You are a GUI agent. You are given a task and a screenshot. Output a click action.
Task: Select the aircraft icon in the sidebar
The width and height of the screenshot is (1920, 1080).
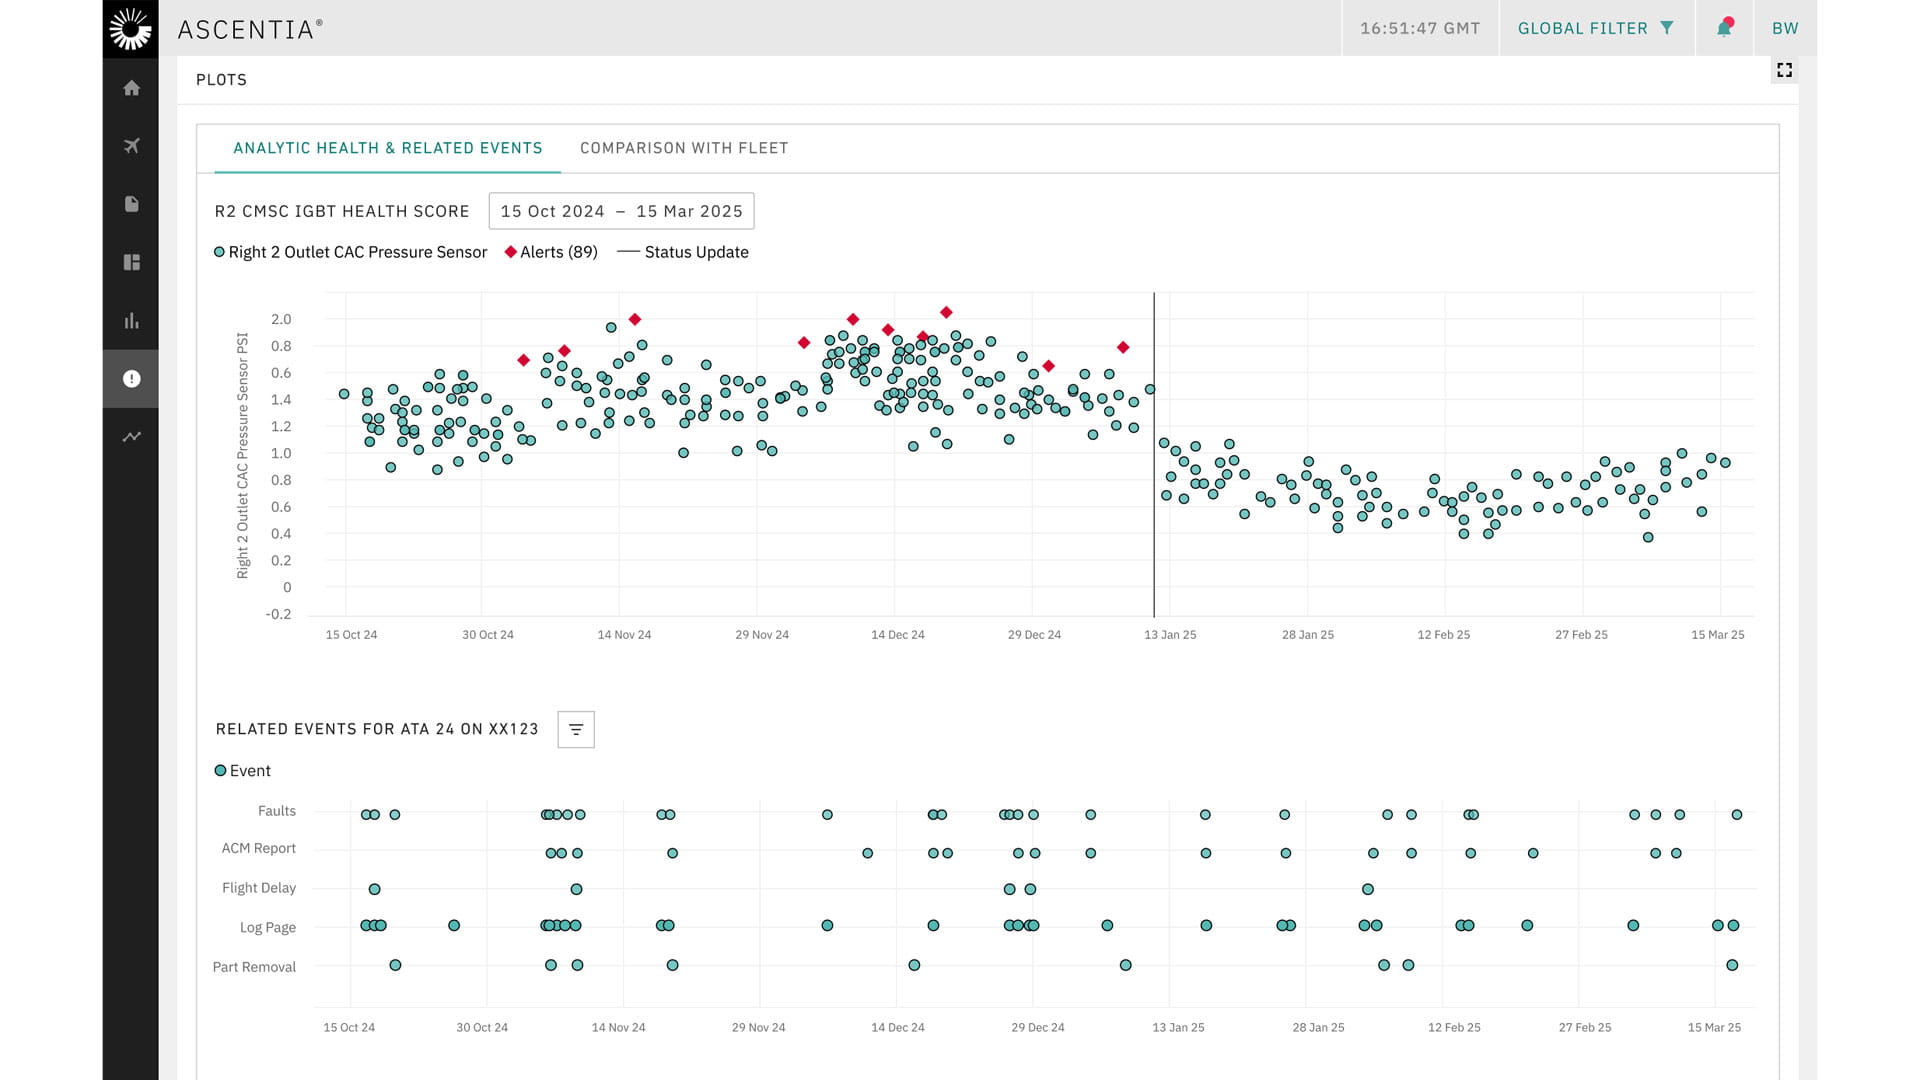pos(130,146)
